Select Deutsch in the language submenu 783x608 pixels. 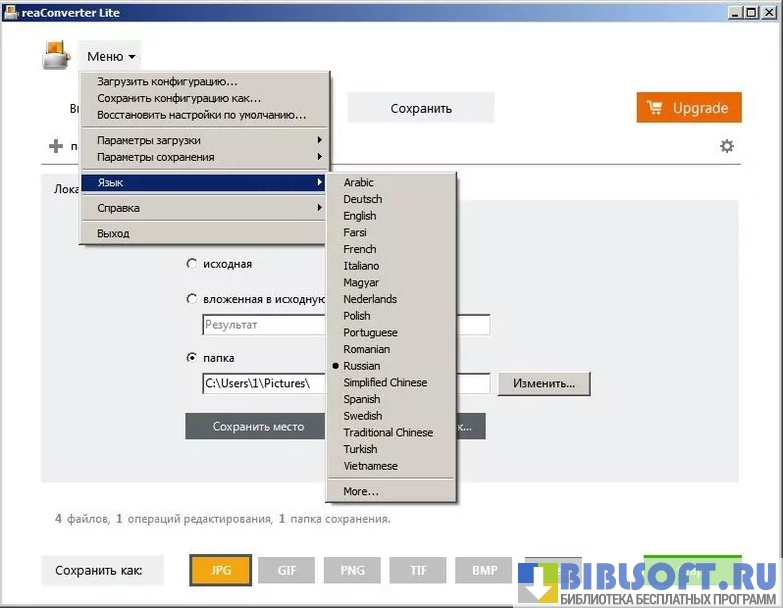pos(362,199)
